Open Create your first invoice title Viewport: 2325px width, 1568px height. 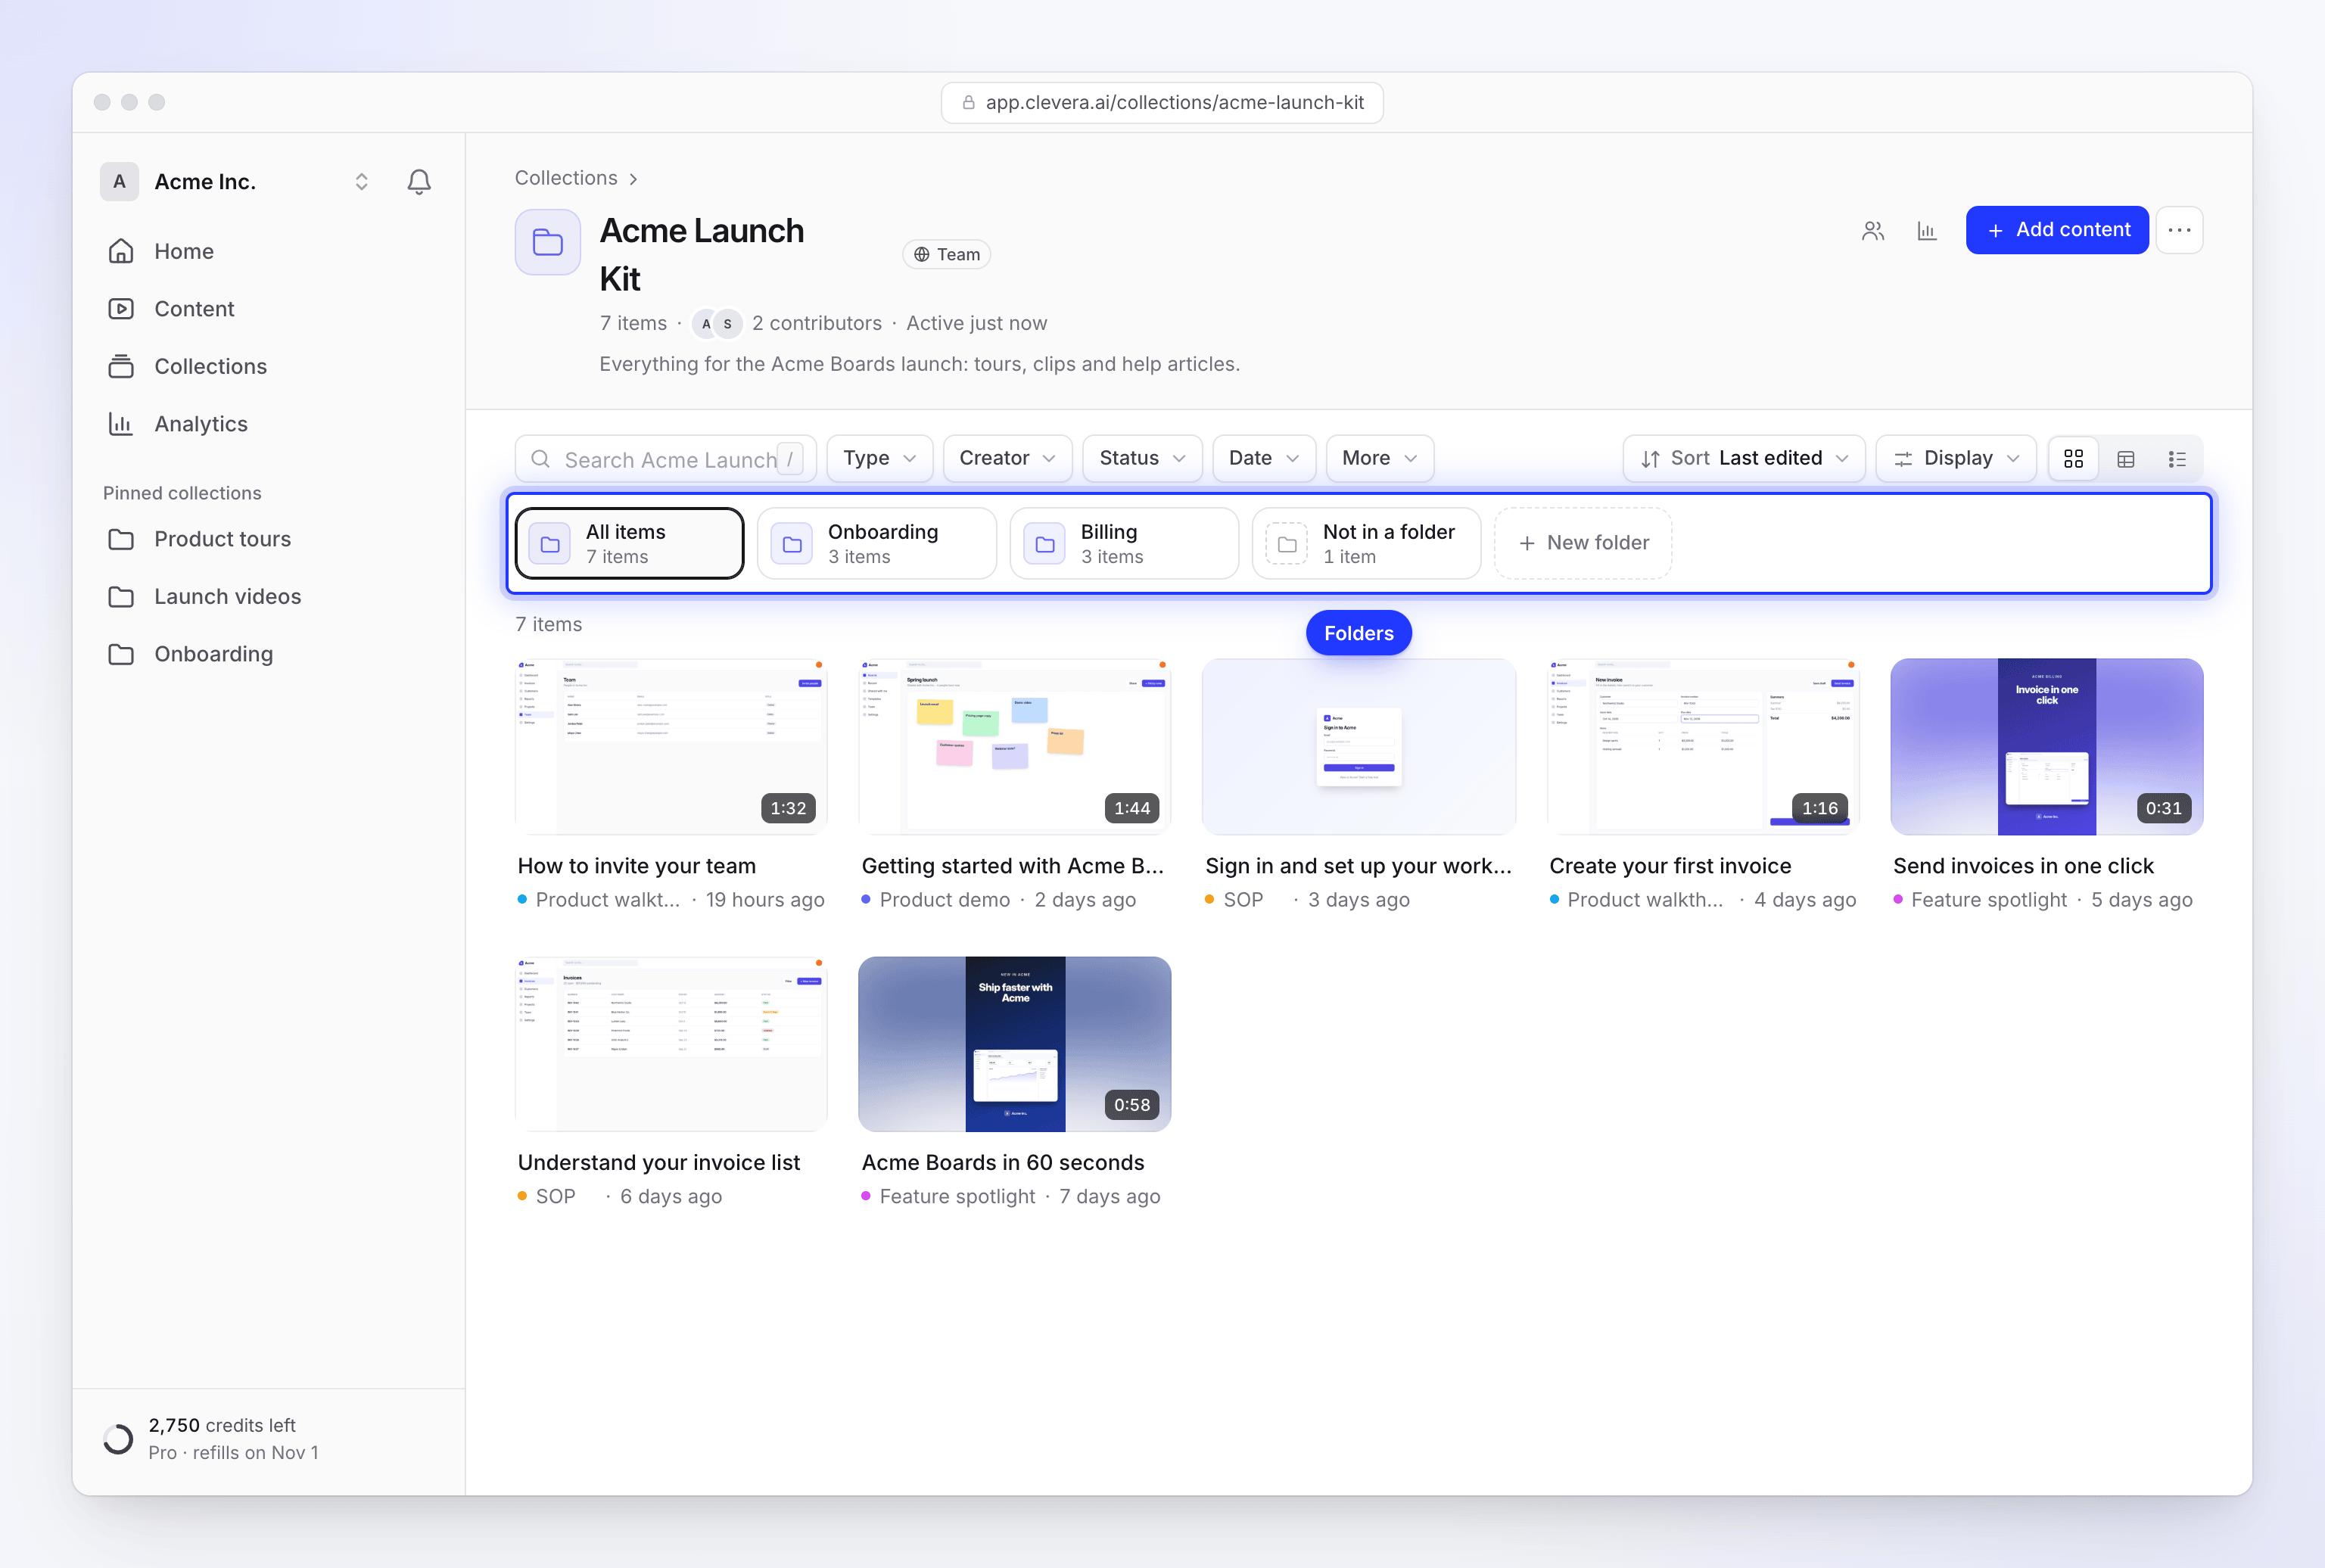click(x=1670, y=866)
